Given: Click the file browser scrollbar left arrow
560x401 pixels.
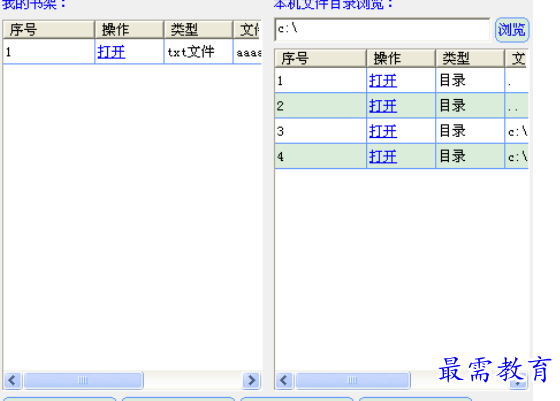Looking at the screenshot, I should point(284,380).
